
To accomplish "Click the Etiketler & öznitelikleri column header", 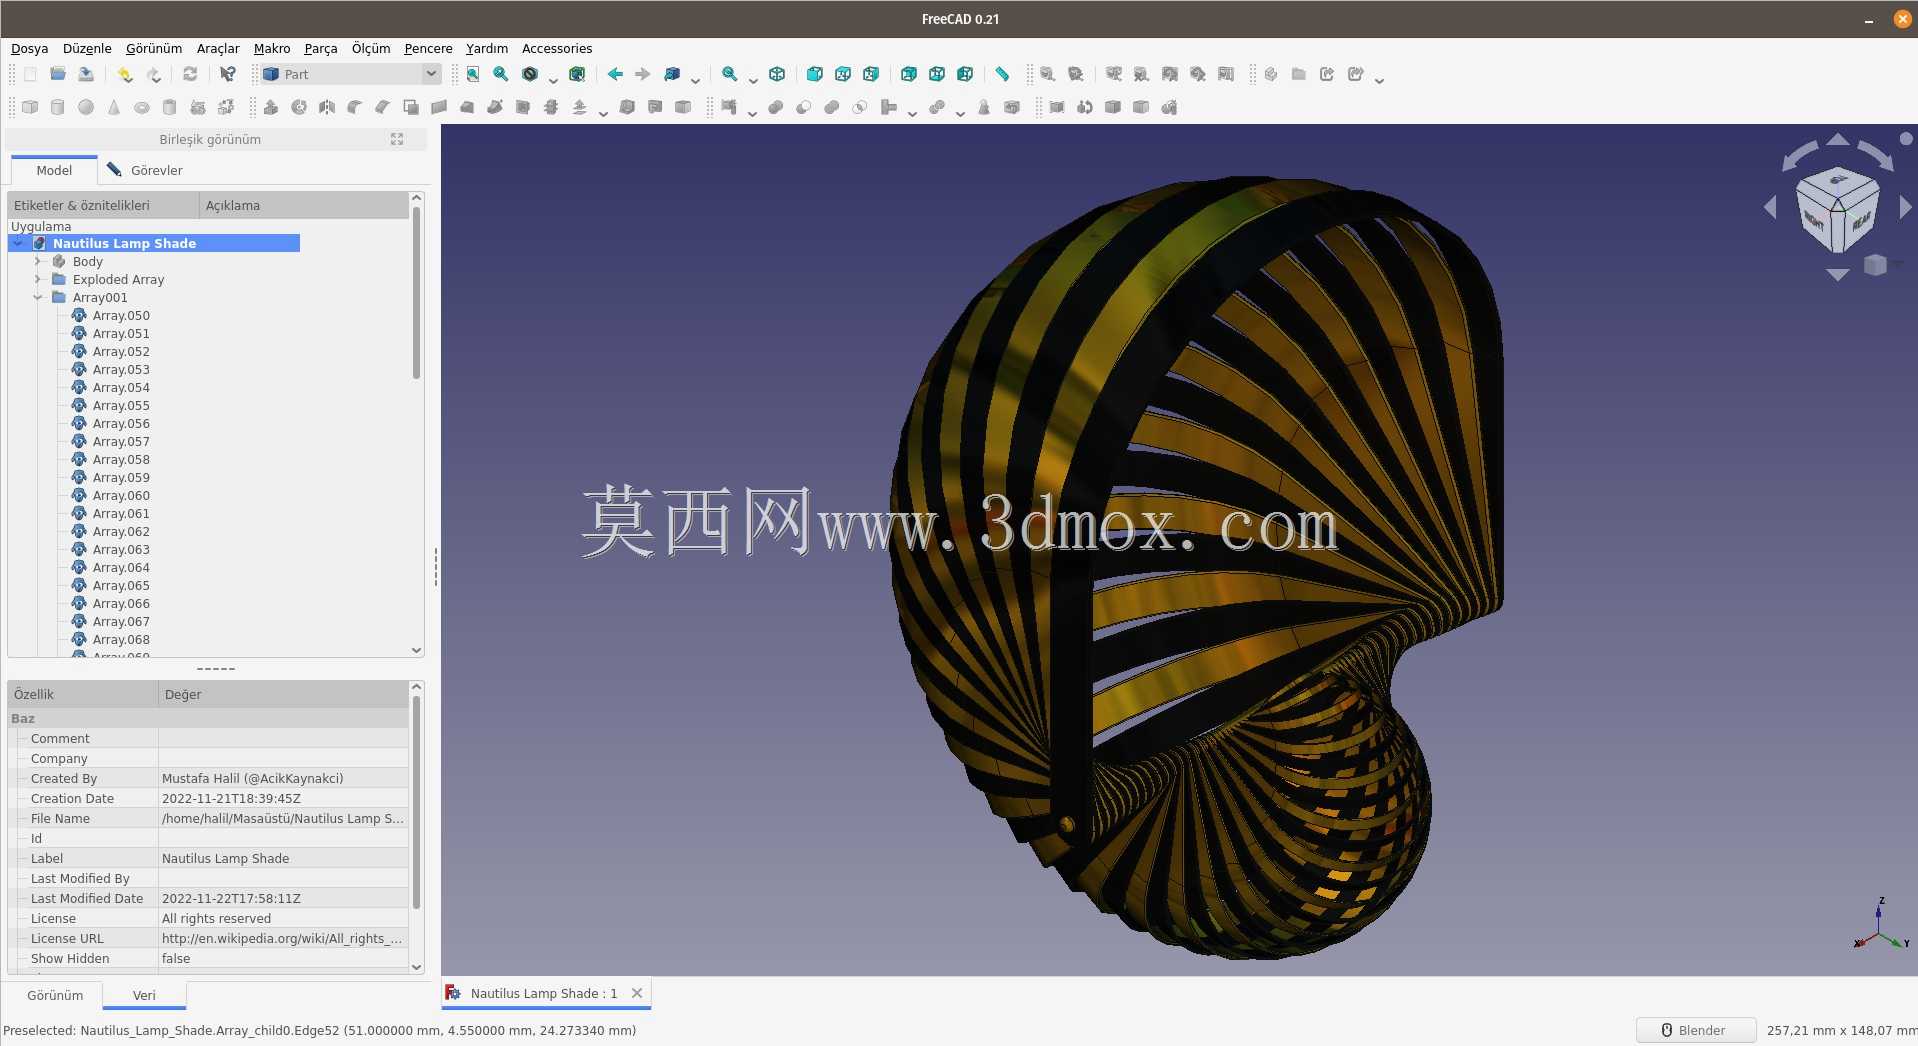I will tap(103, 205).
